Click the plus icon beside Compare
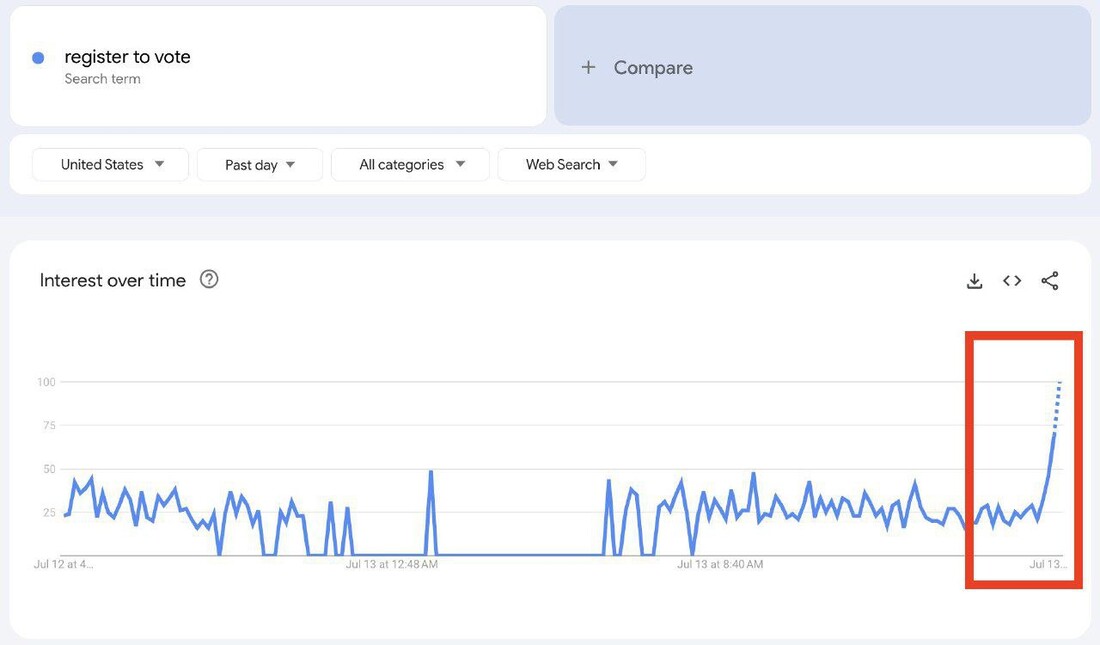The width and height of the screenshot is (1100, 645). point(589,67)
